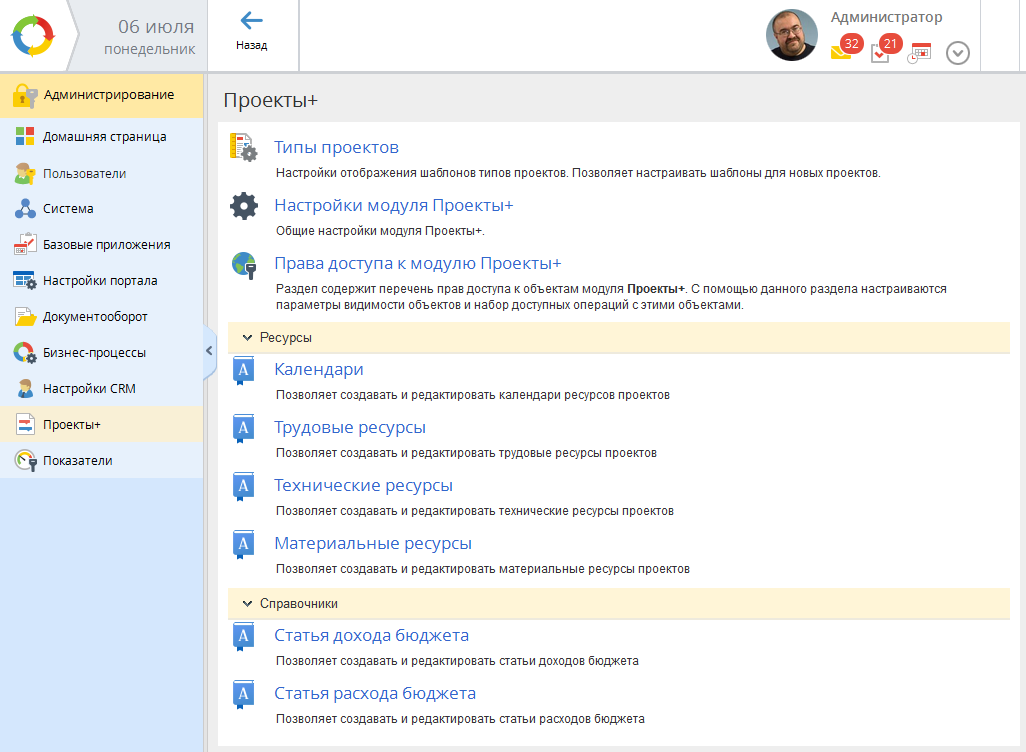Select Документооборот in the sidebar

pyautogui.click(x=95, y=317)
